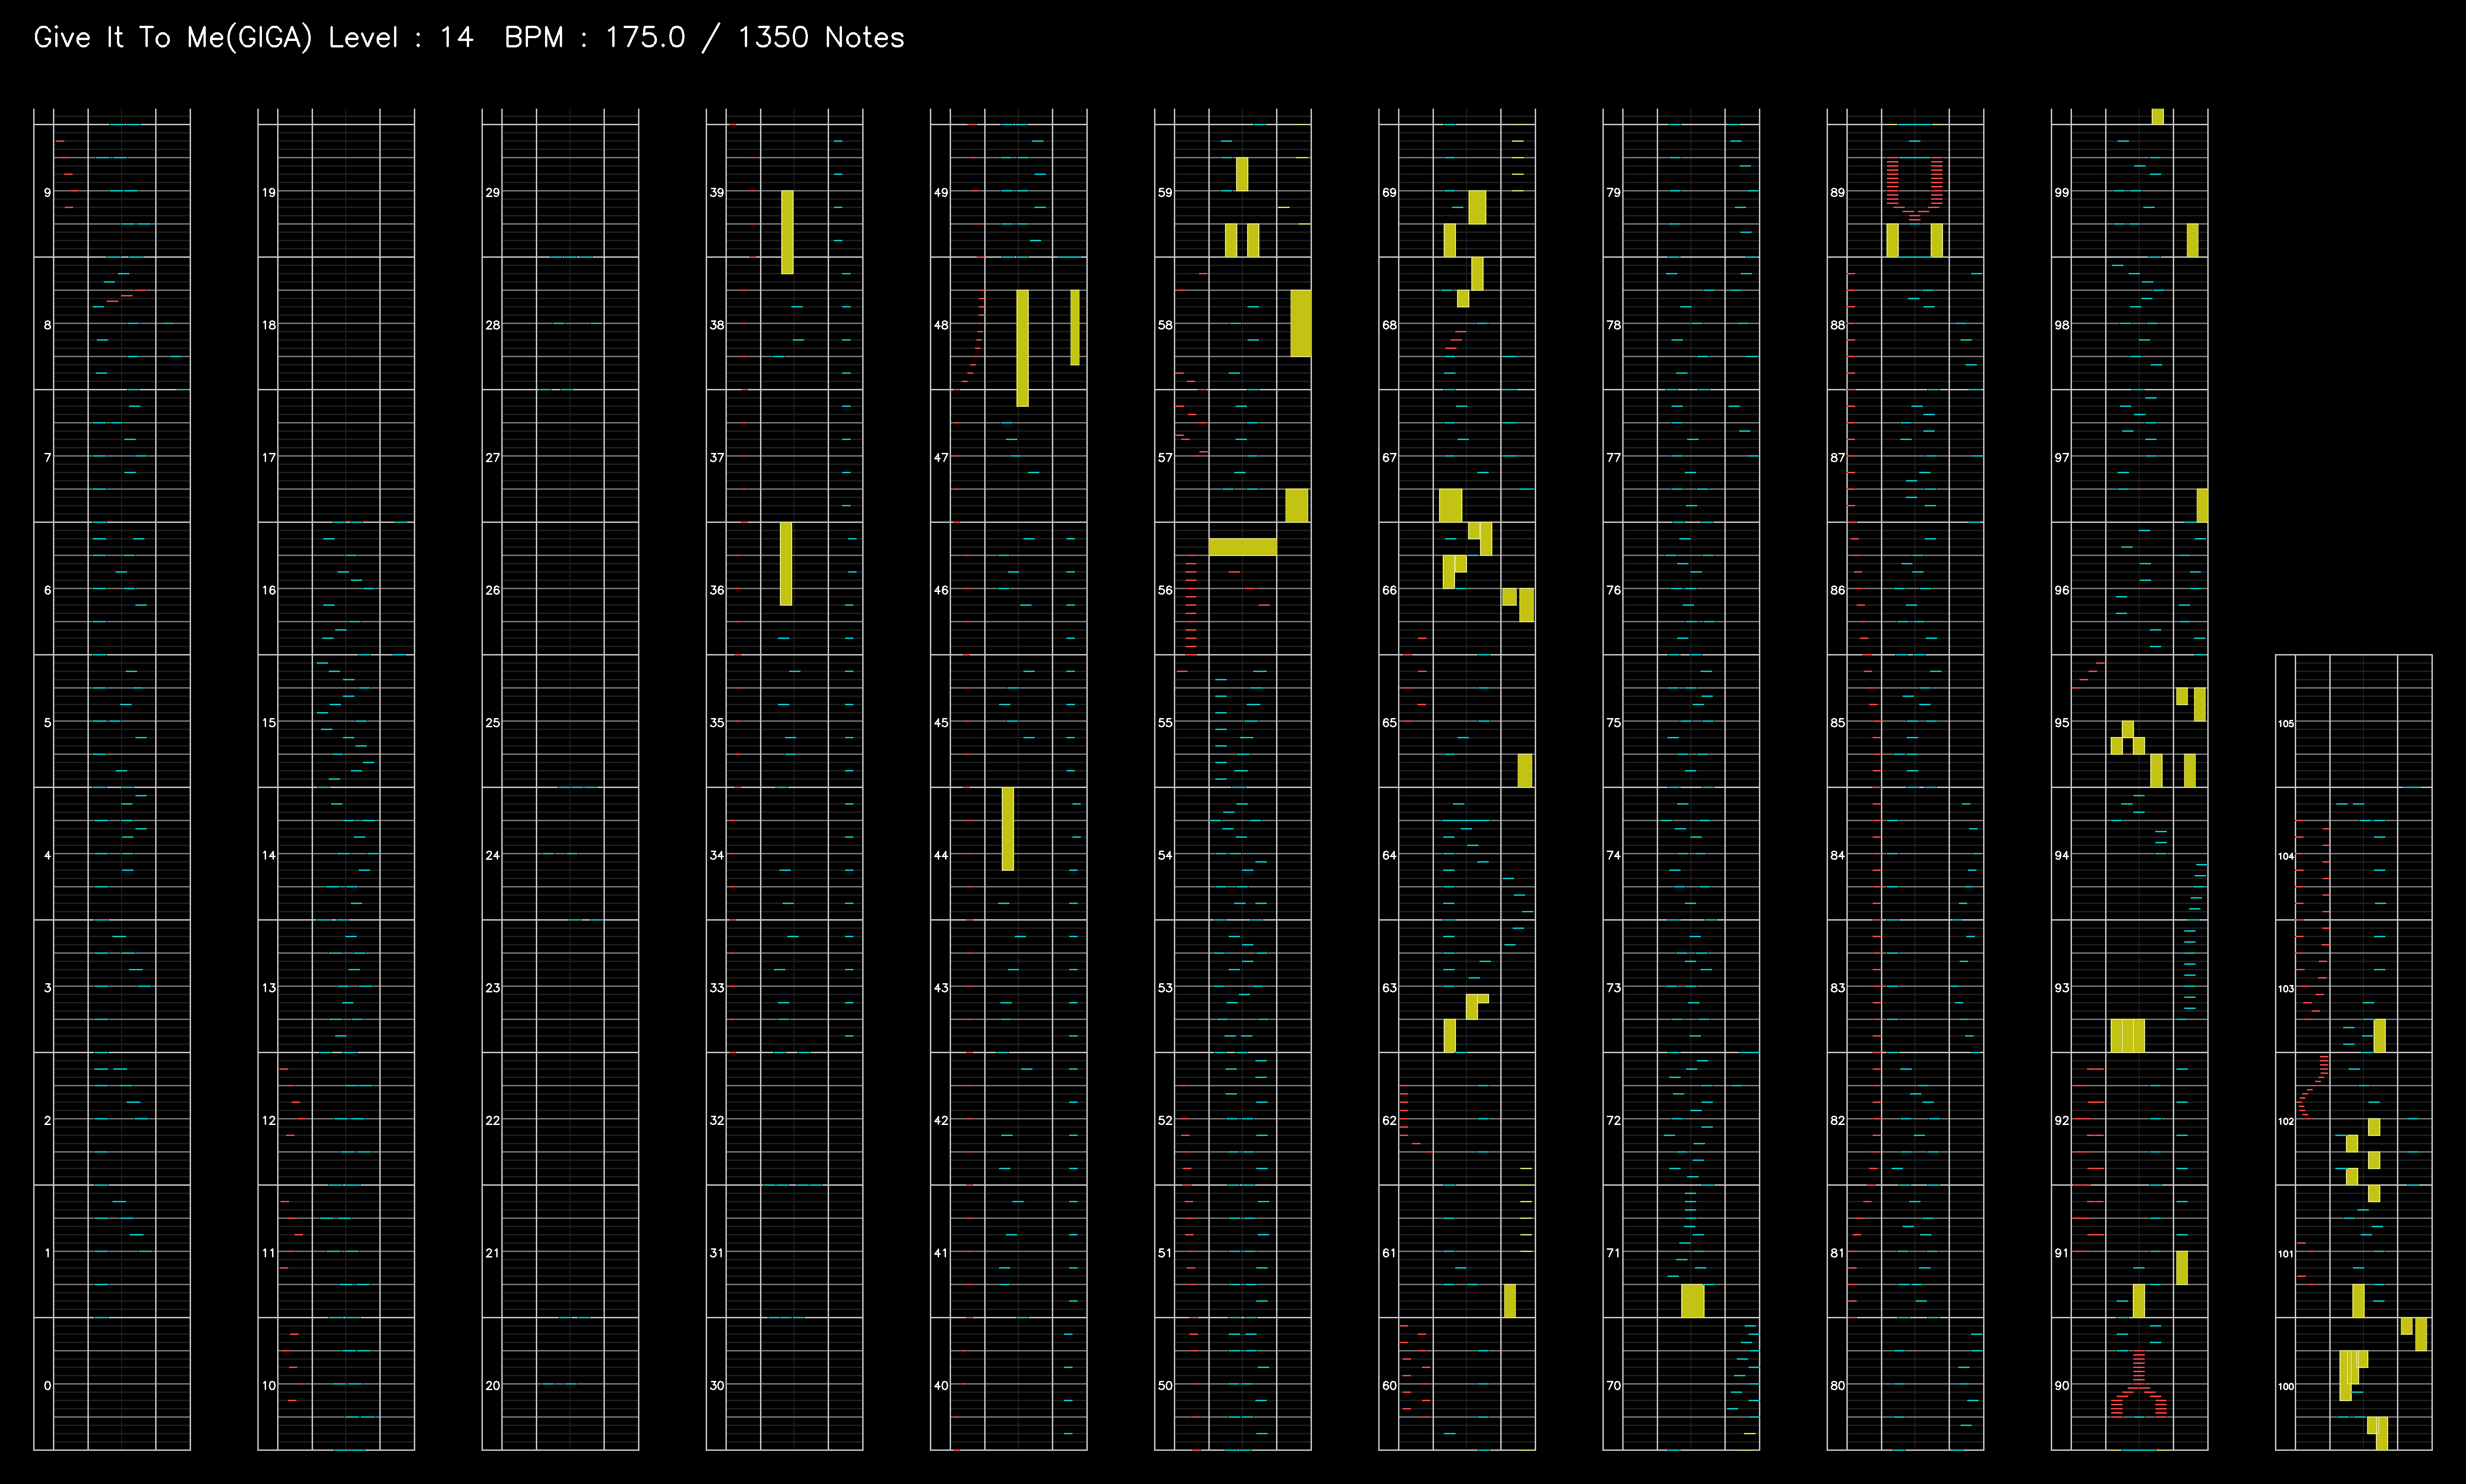Select measure number 29 label
The width and height of the screenshot is (2466, 1484).
(492, 192)
